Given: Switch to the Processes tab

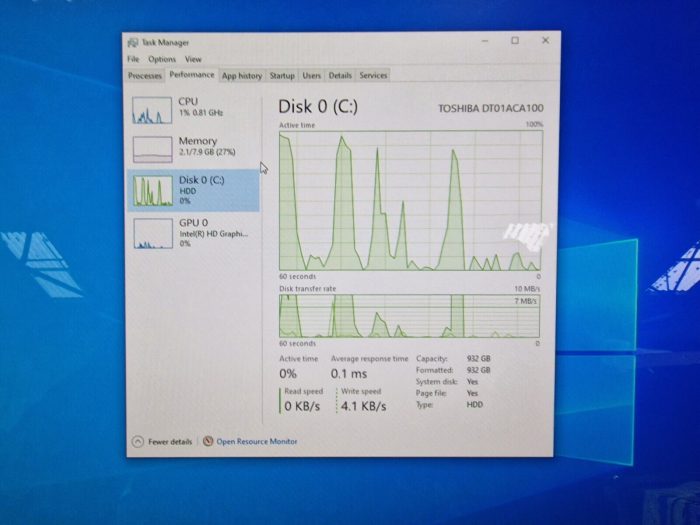Looking at the screenshot, I should click(x=145, y=75).
